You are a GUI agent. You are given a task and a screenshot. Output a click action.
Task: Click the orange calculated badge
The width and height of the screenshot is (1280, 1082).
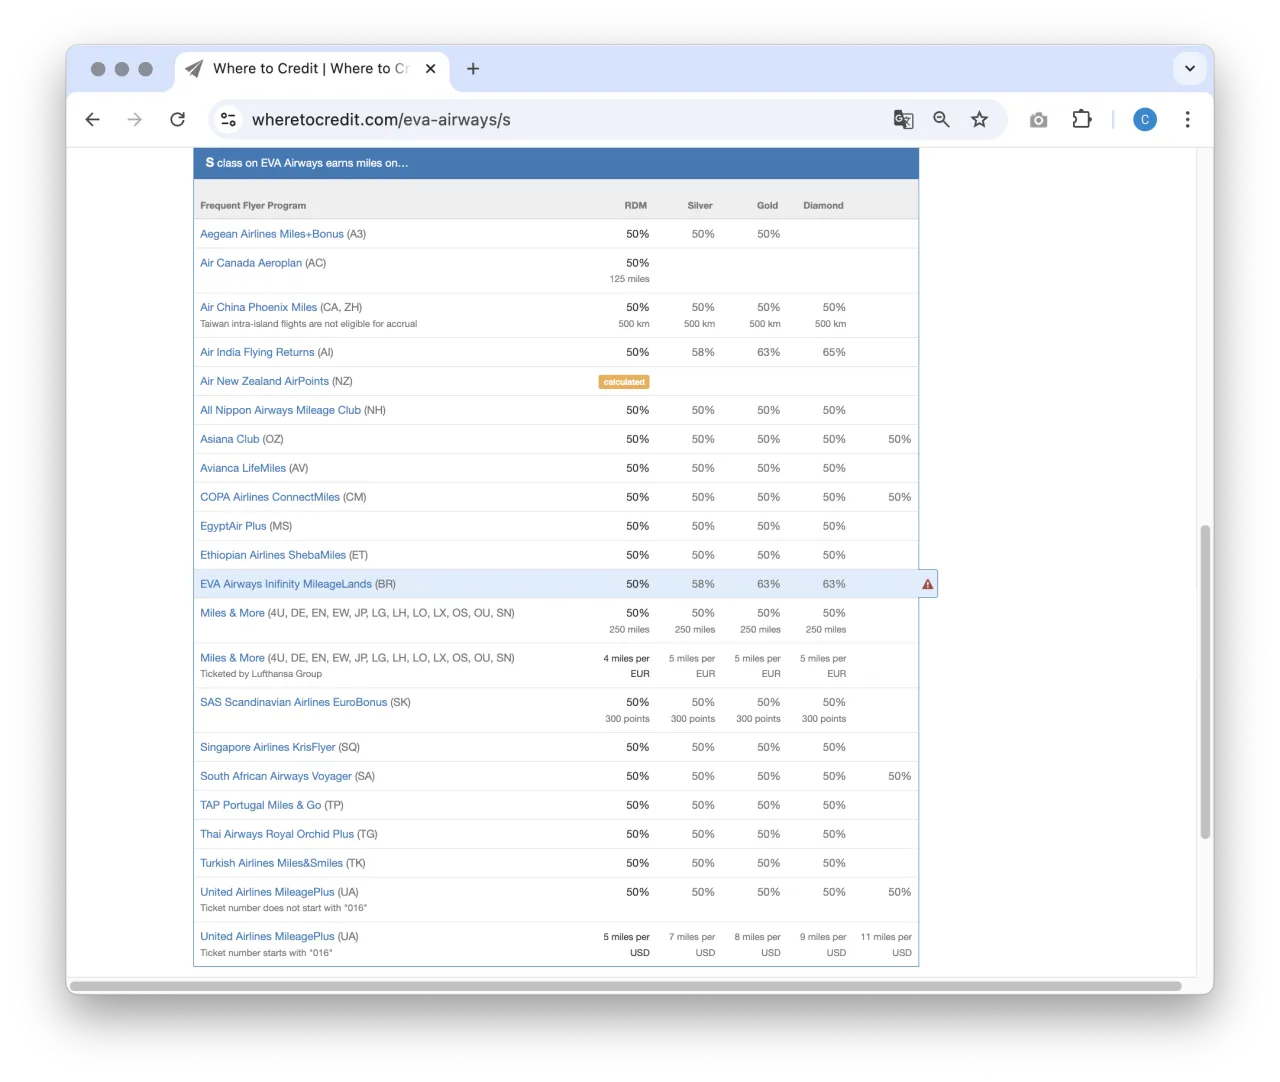coord(624,382)
